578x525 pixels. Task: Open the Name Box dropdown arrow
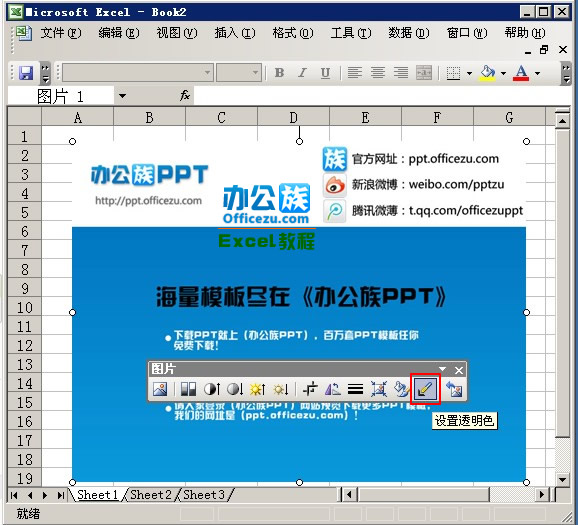point(122,96)
